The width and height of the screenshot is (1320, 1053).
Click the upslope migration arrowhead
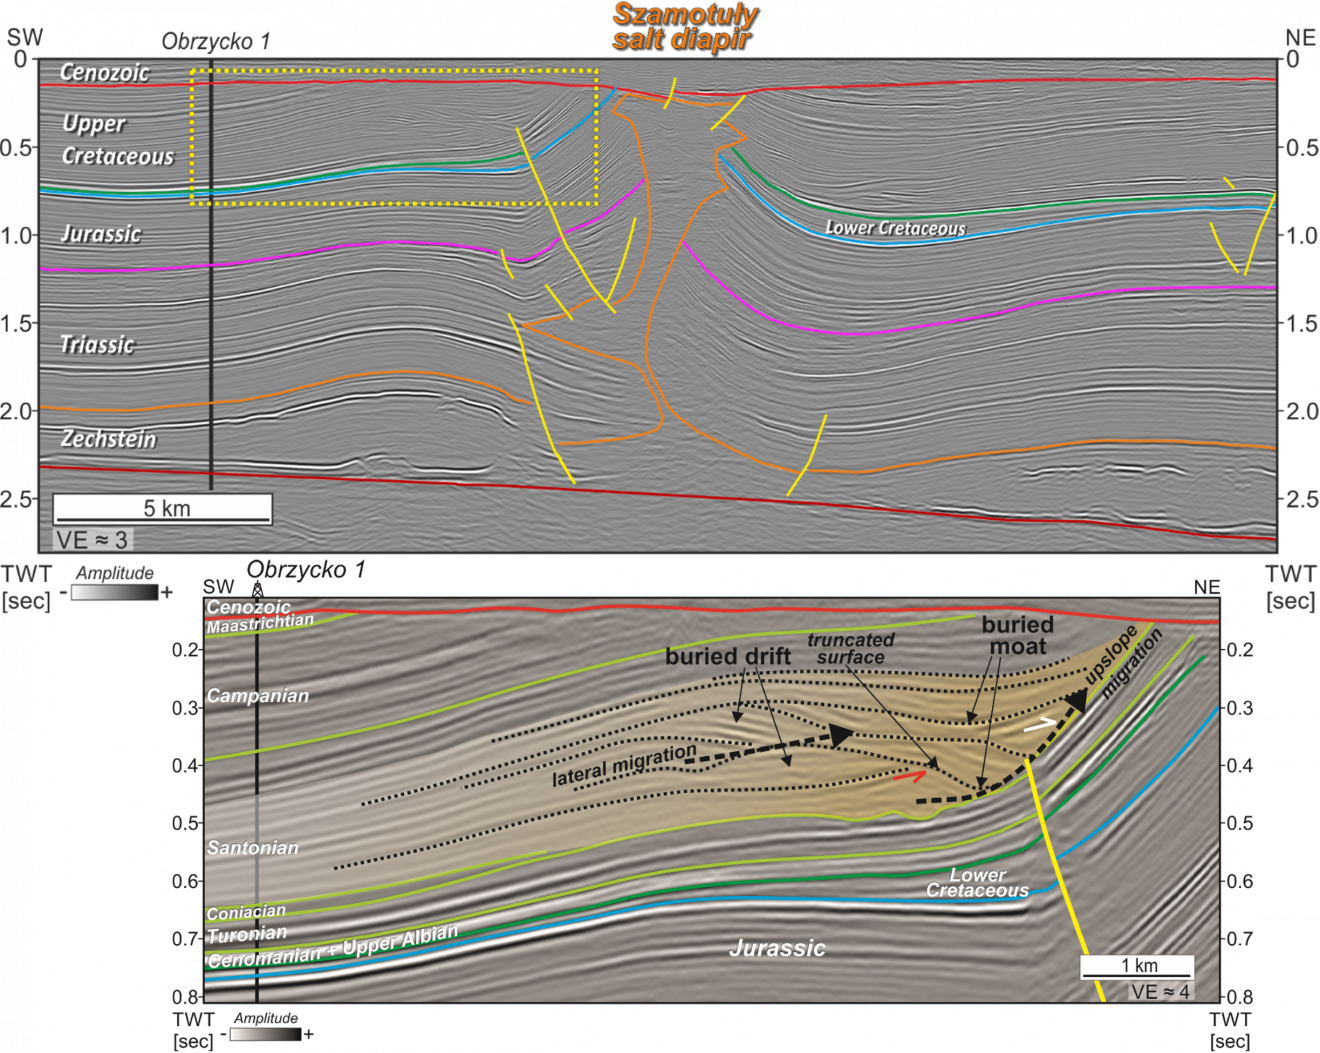point(1076,702)
